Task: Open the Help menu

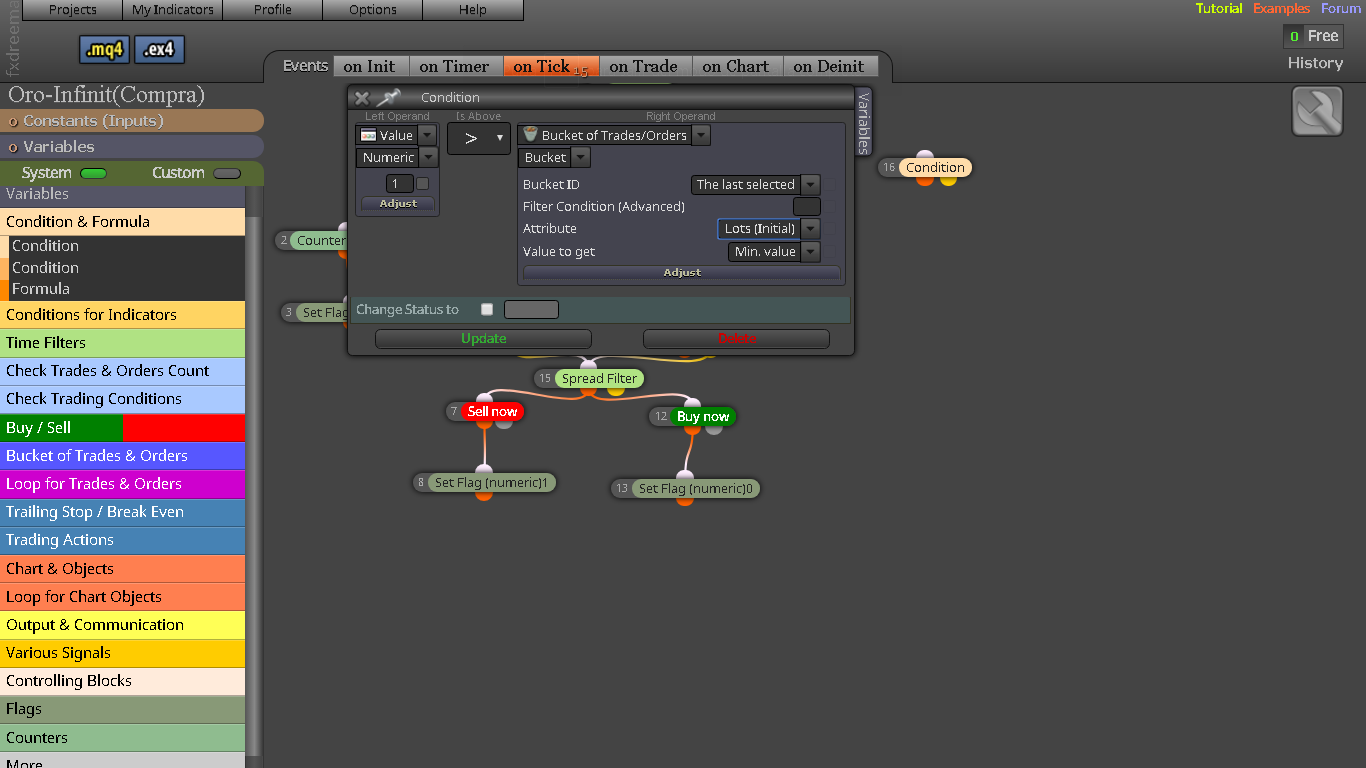Action: coord(473,10)
